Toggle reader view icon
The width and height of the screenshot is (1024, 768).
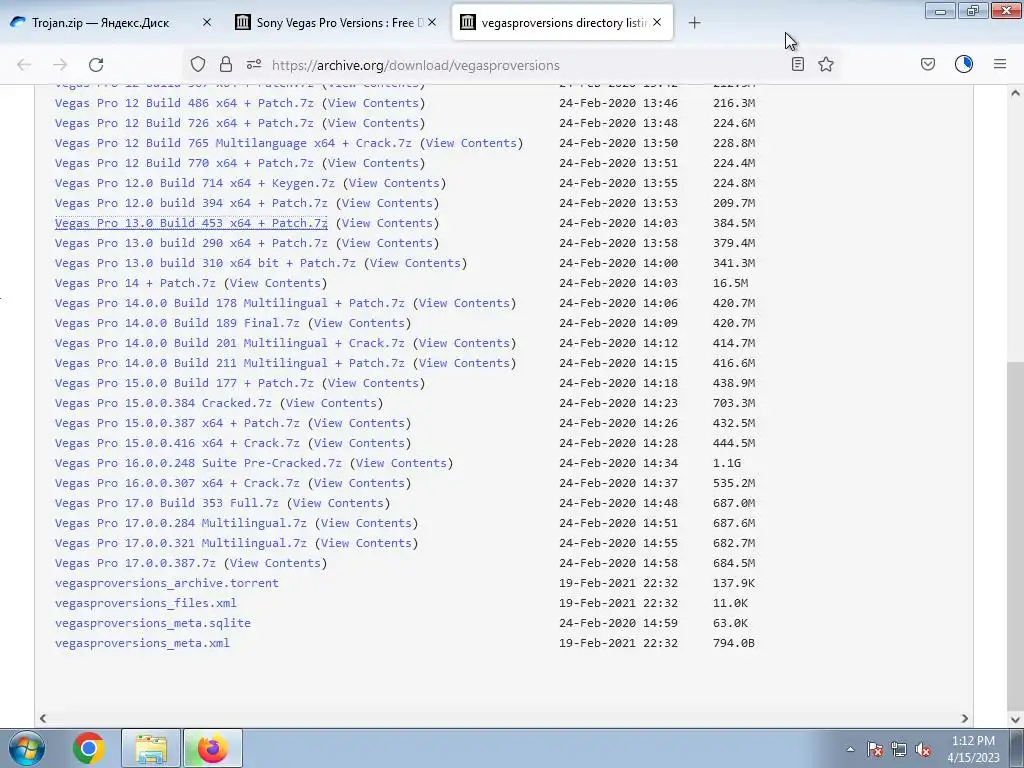[x=797, y=64]
